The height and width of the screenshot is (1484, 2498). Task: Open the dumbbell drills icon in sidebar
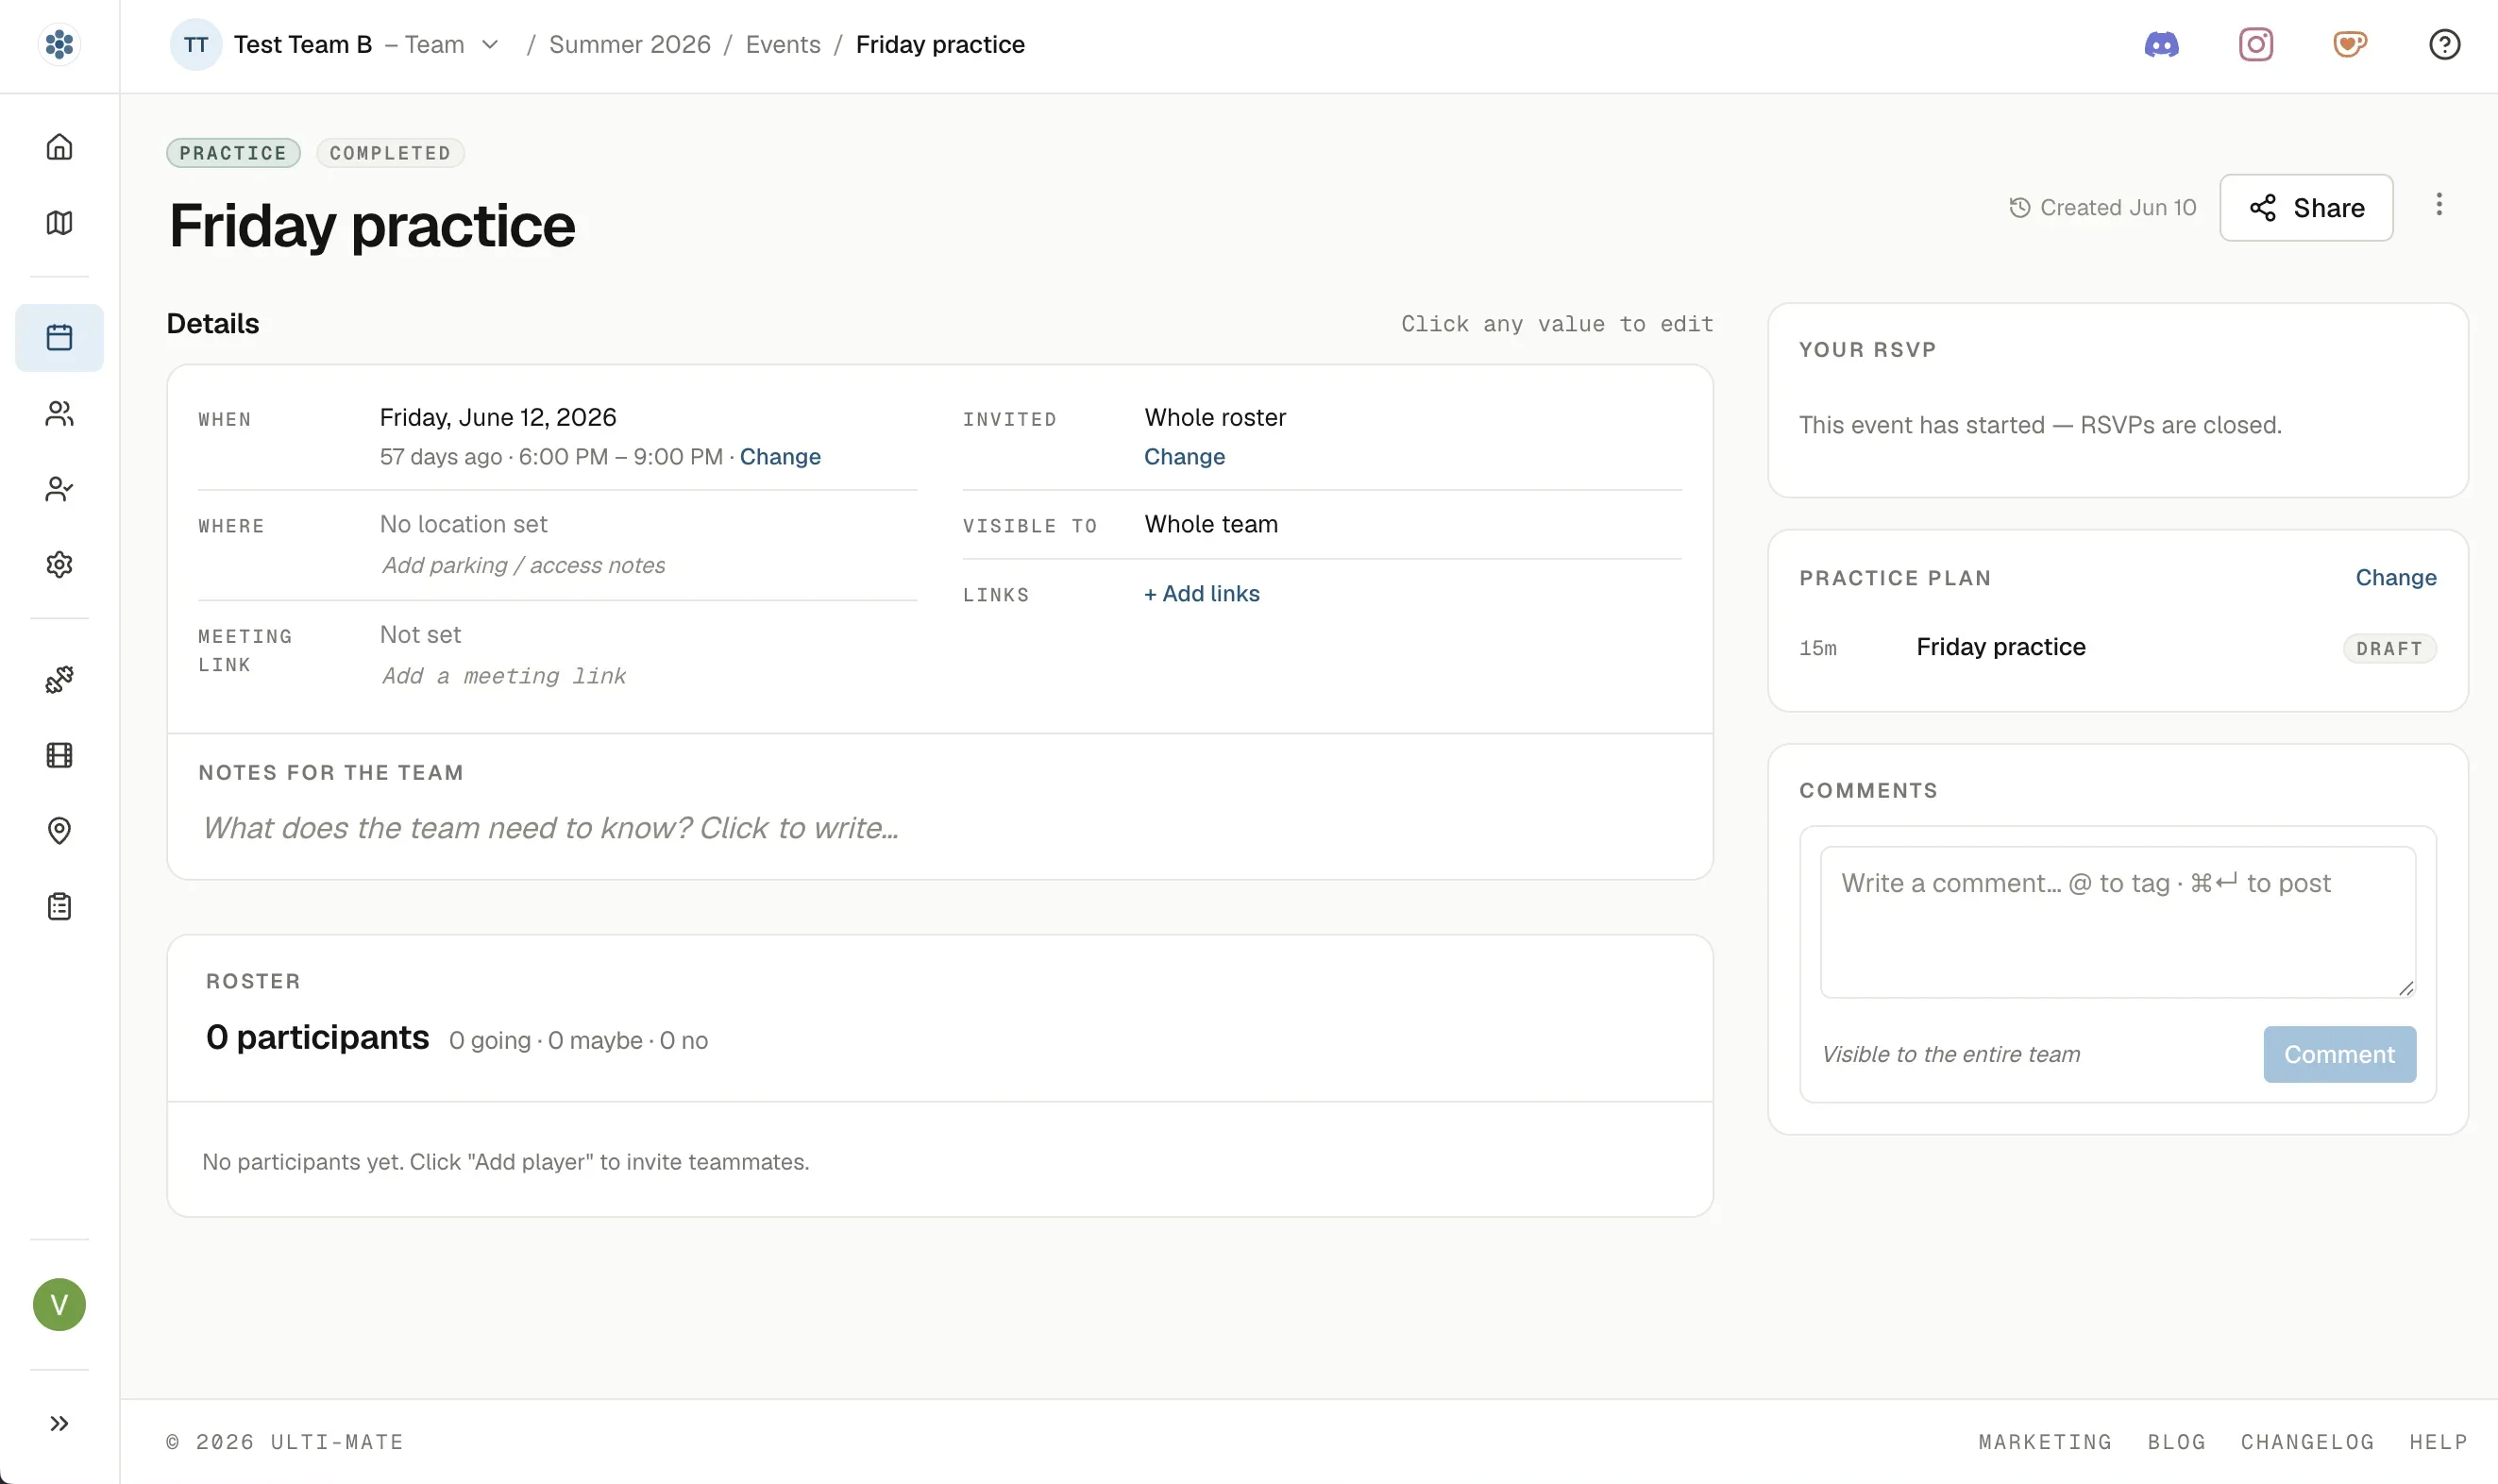coord(59,680)
